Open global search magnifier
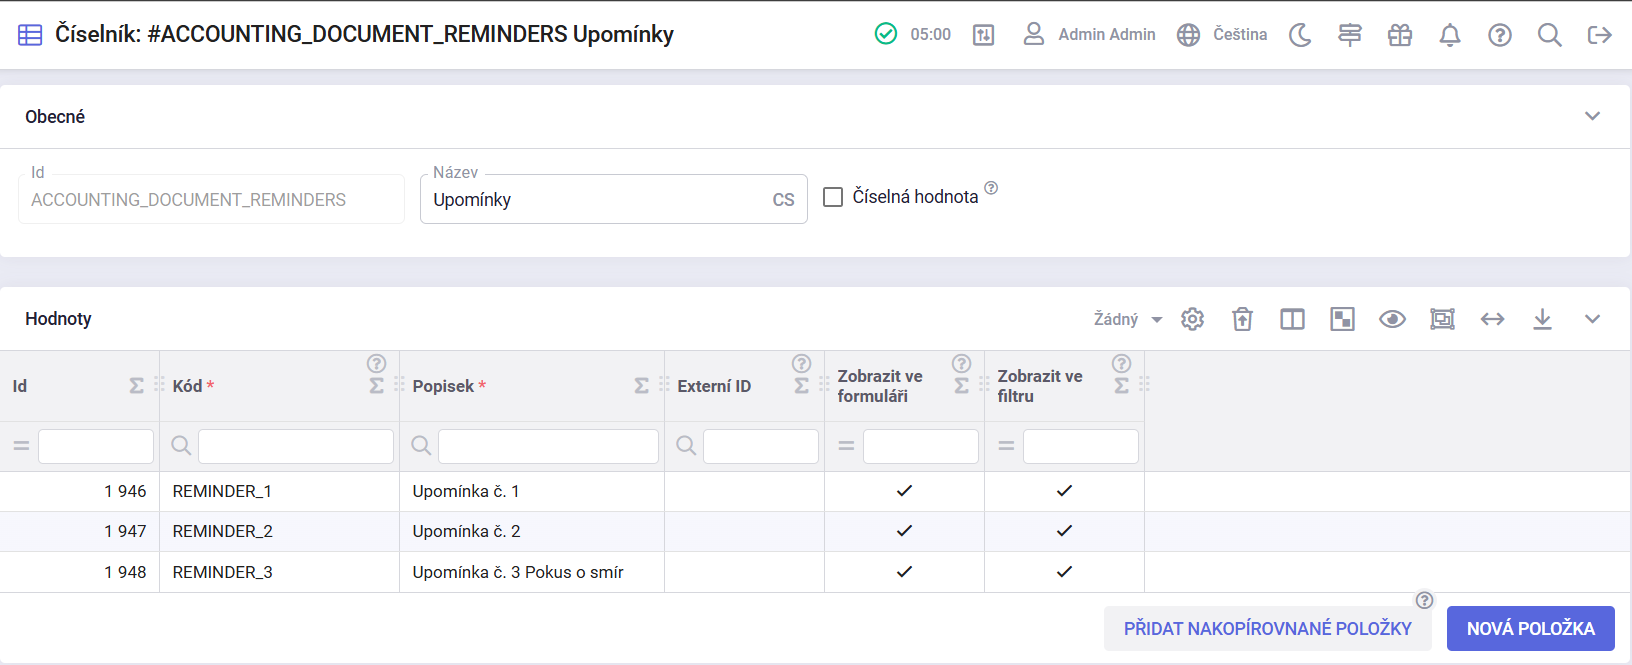The width and height of the screenshot is (1632, 665). click(1550, 35)
